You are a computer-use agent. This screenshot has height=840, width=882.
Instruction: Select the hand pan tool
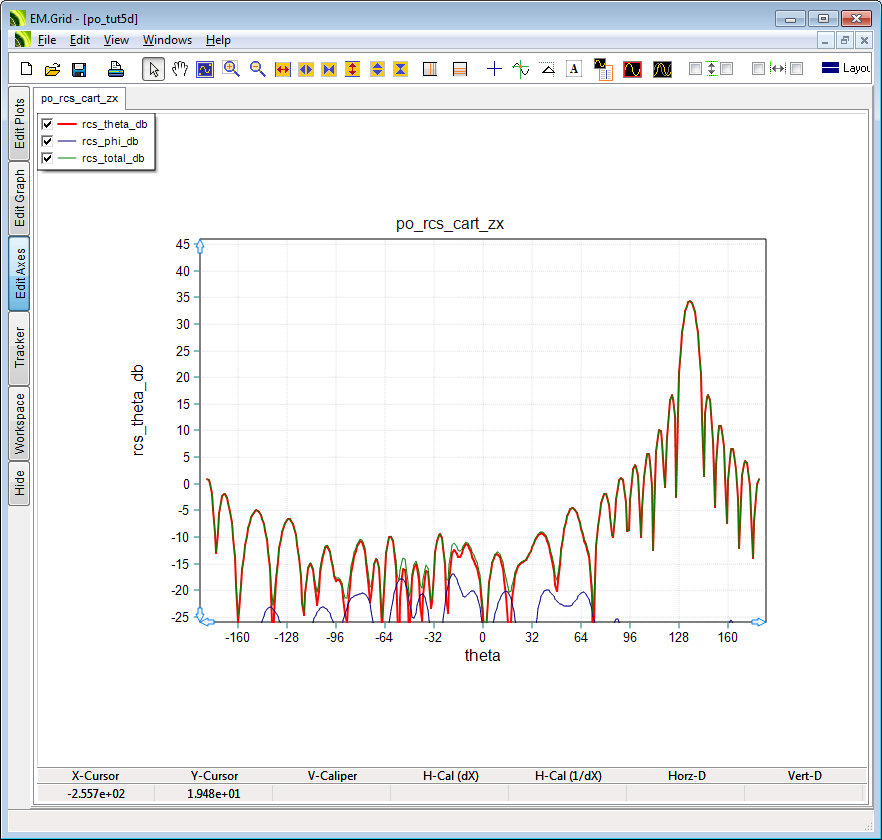point(179,69)
